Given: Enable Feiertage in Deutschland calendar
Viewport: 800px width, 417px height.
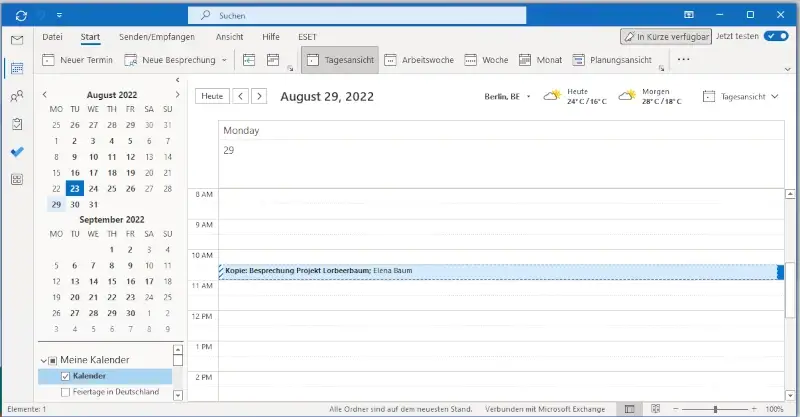Looking at the screenshot, I should pos(66,392).
